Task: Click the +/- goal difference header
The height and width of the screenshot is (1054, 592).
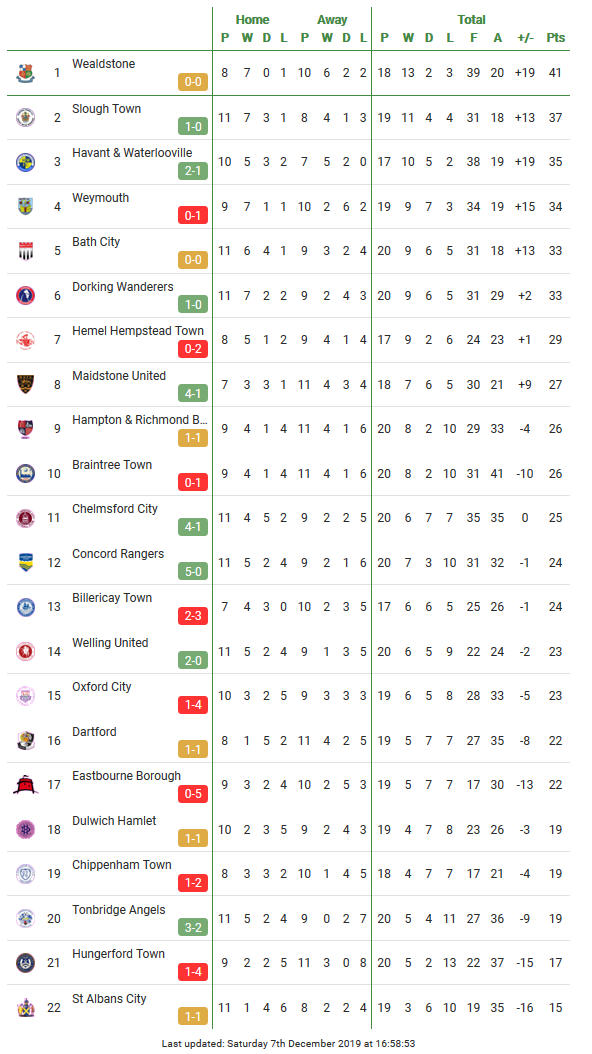Action: (525, 38)
